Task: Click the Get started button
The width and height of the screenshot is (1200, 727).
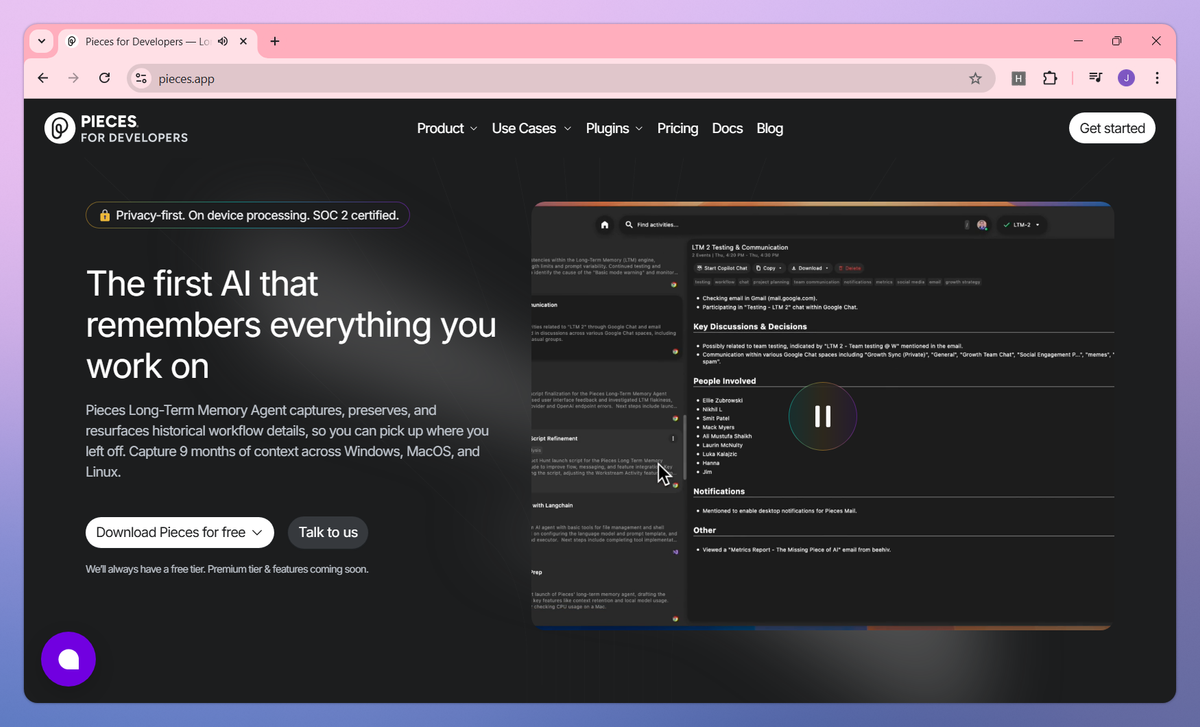Action: (x=1112, y=128)
